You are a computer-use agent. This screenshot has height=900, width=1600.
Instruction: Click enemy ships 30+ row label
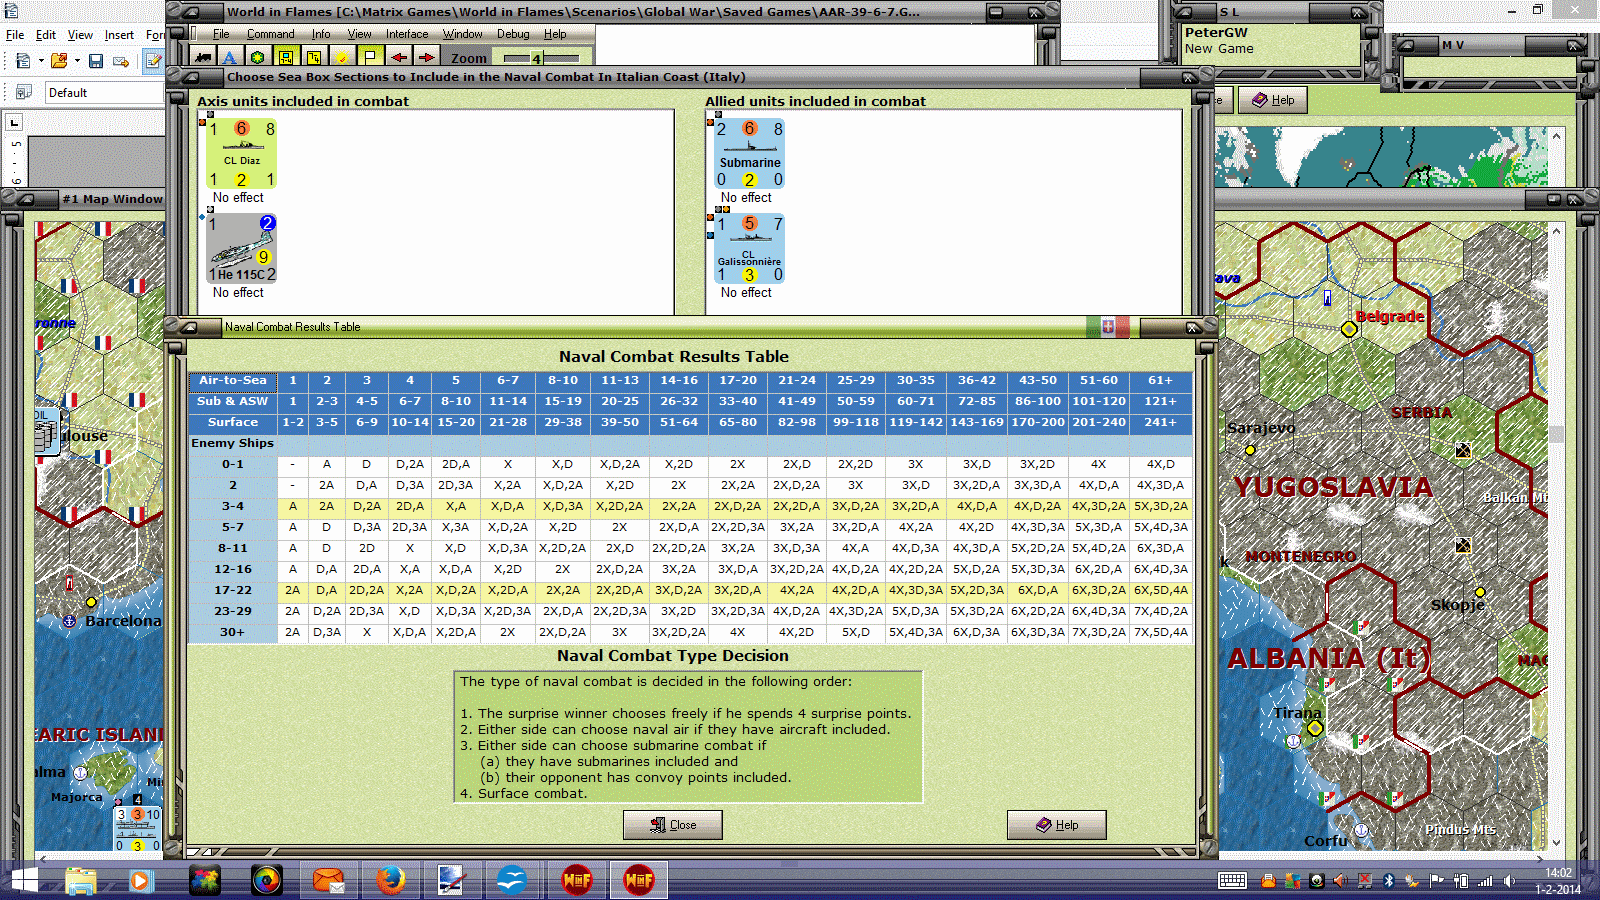point(233,632)
